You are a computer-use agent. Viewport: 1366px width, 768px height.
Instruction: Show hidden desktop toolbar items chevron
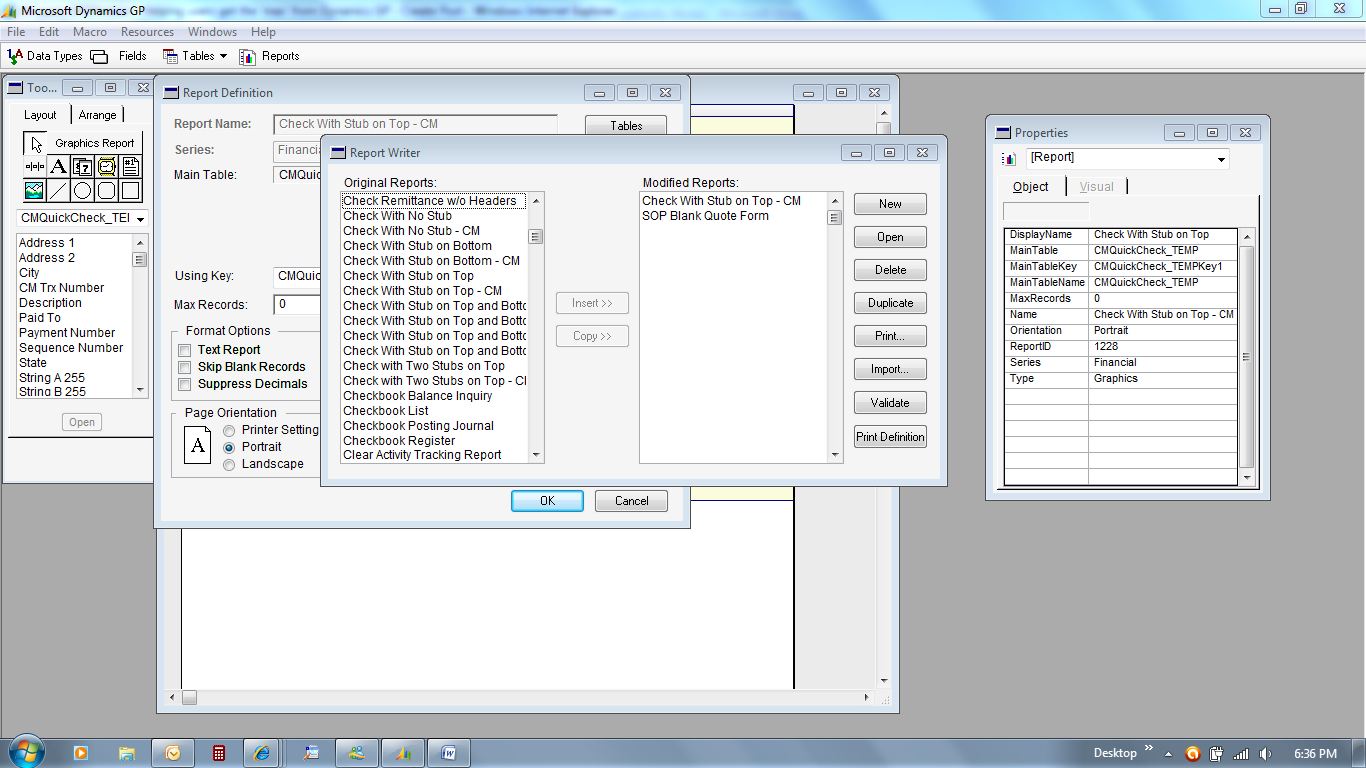click(1149, 748)
